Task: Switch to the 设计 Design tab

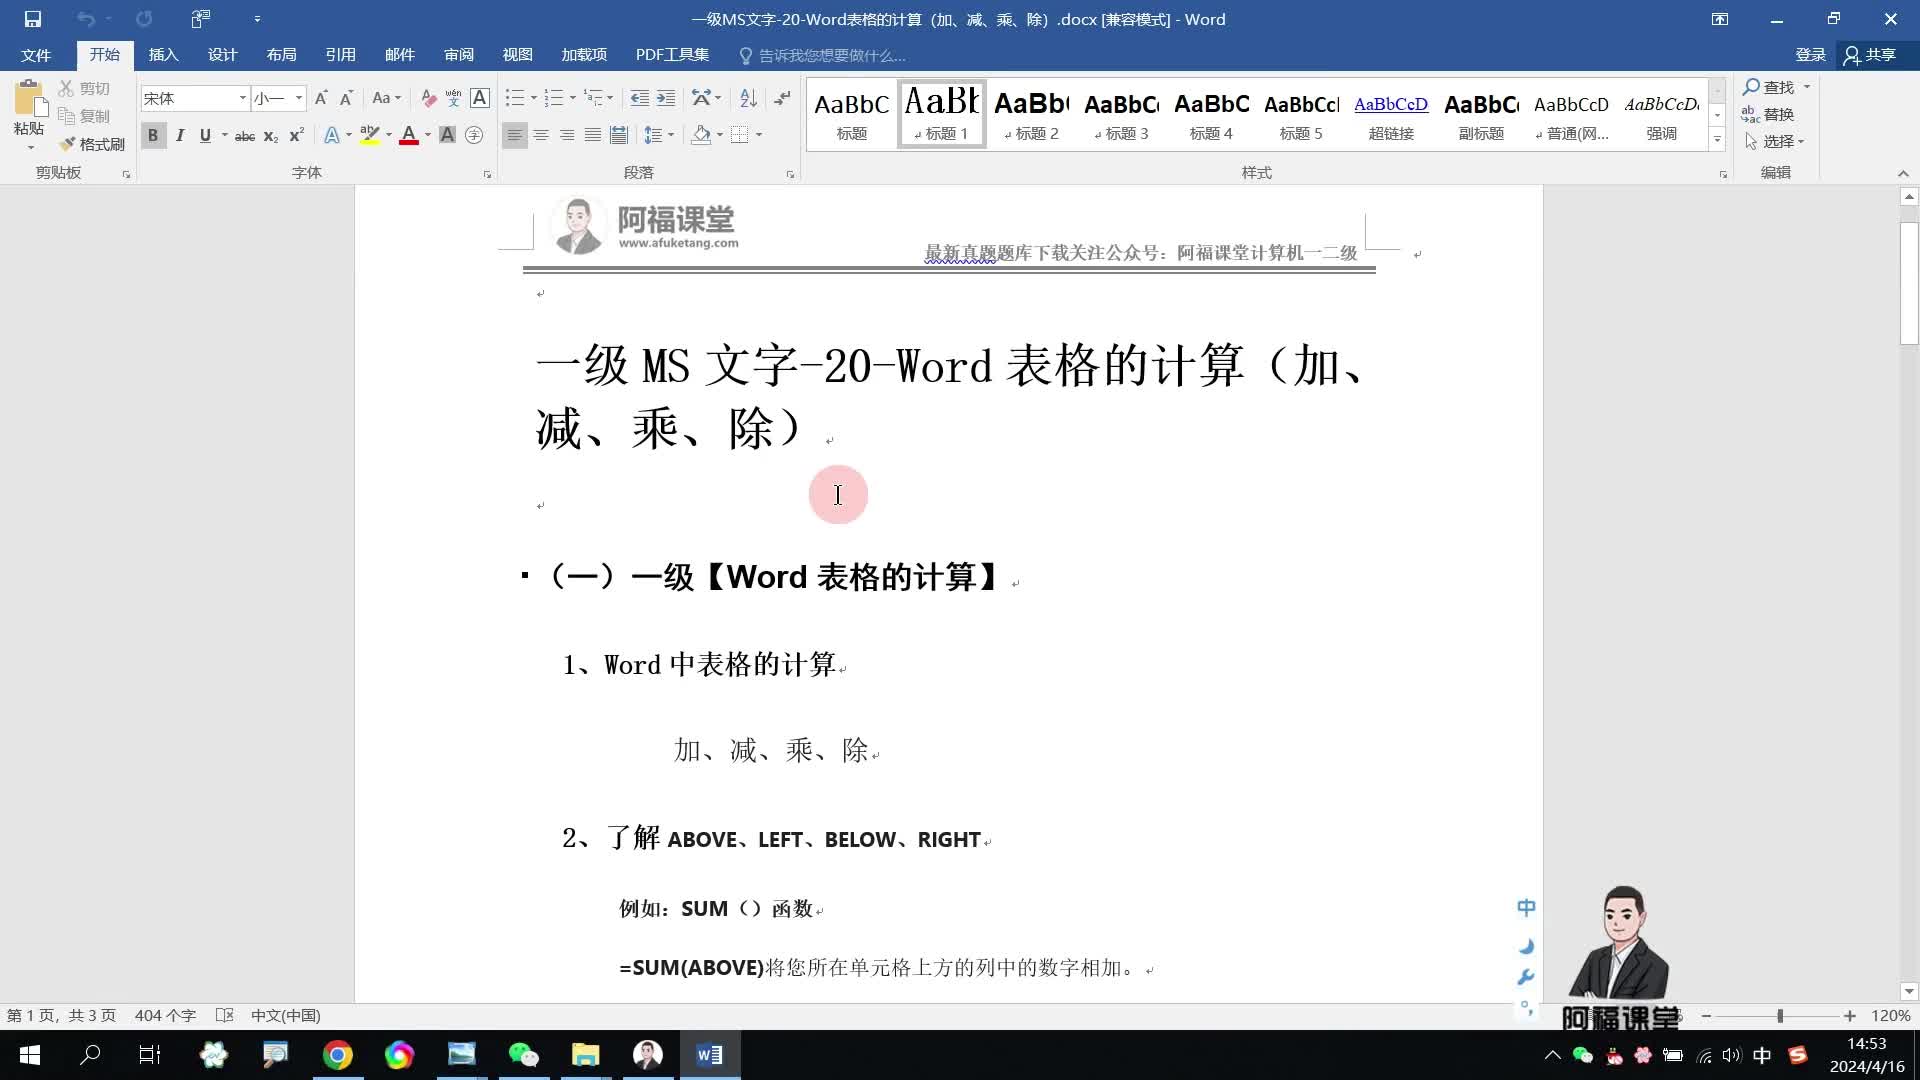Action: pos(222,55)
